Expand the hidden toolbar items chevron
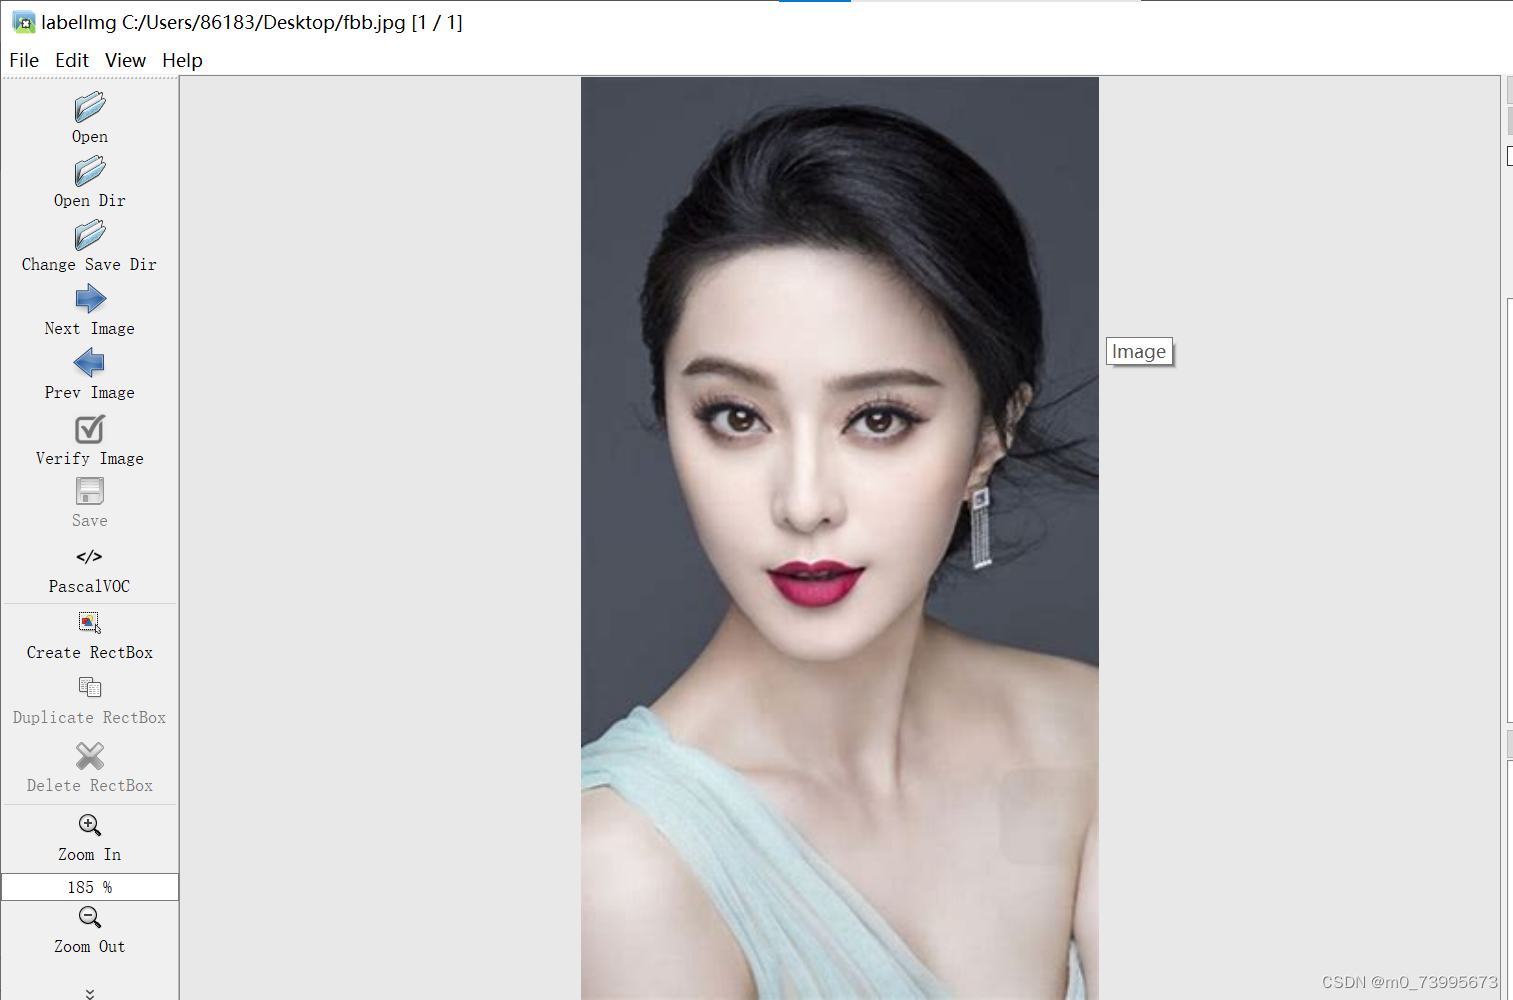Screen dimensions: 1513x1000 coord(89,992)
